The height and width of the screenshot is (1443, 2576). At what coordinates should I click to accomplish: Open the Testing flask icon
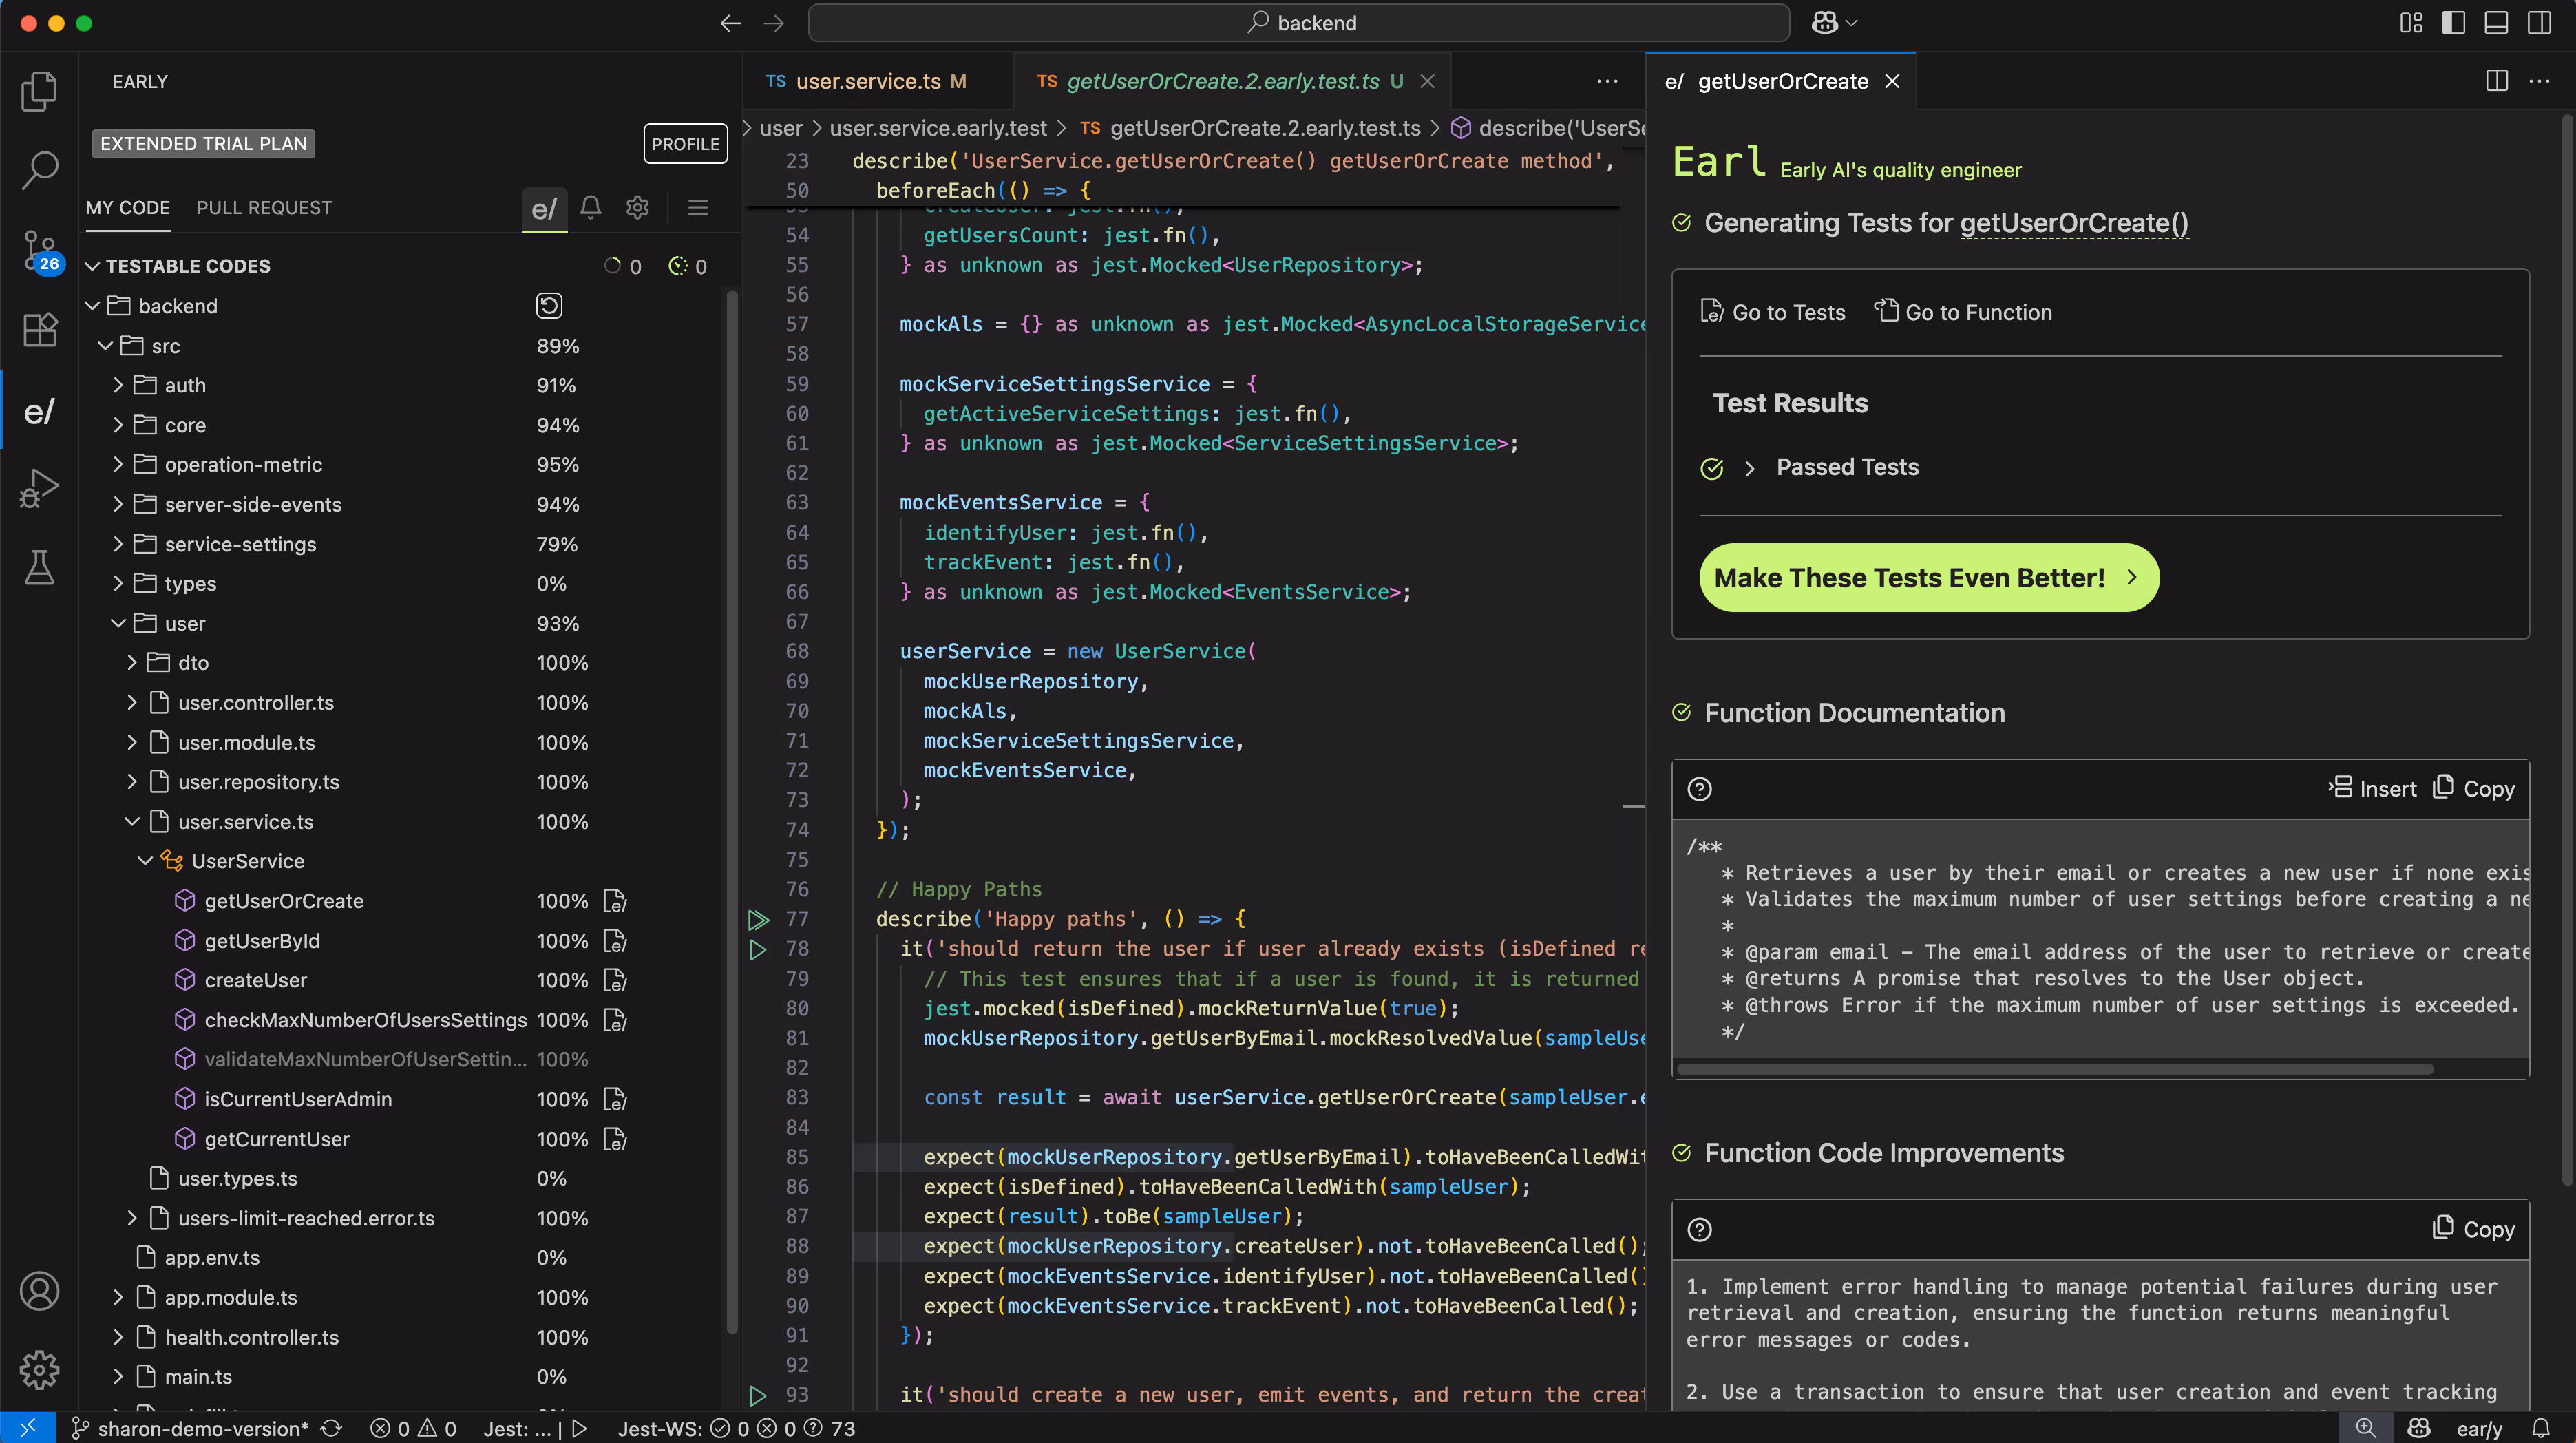[x=39, y=568]
